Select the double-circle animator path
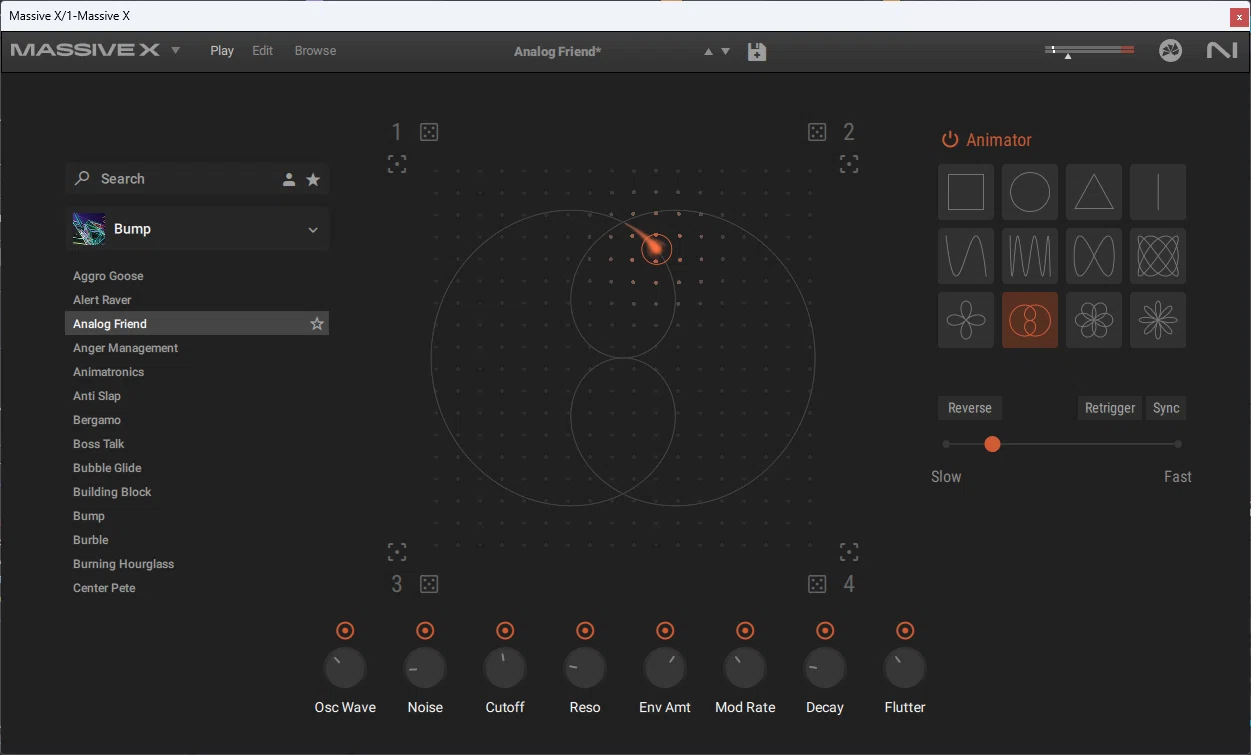 coord(1030,320)
